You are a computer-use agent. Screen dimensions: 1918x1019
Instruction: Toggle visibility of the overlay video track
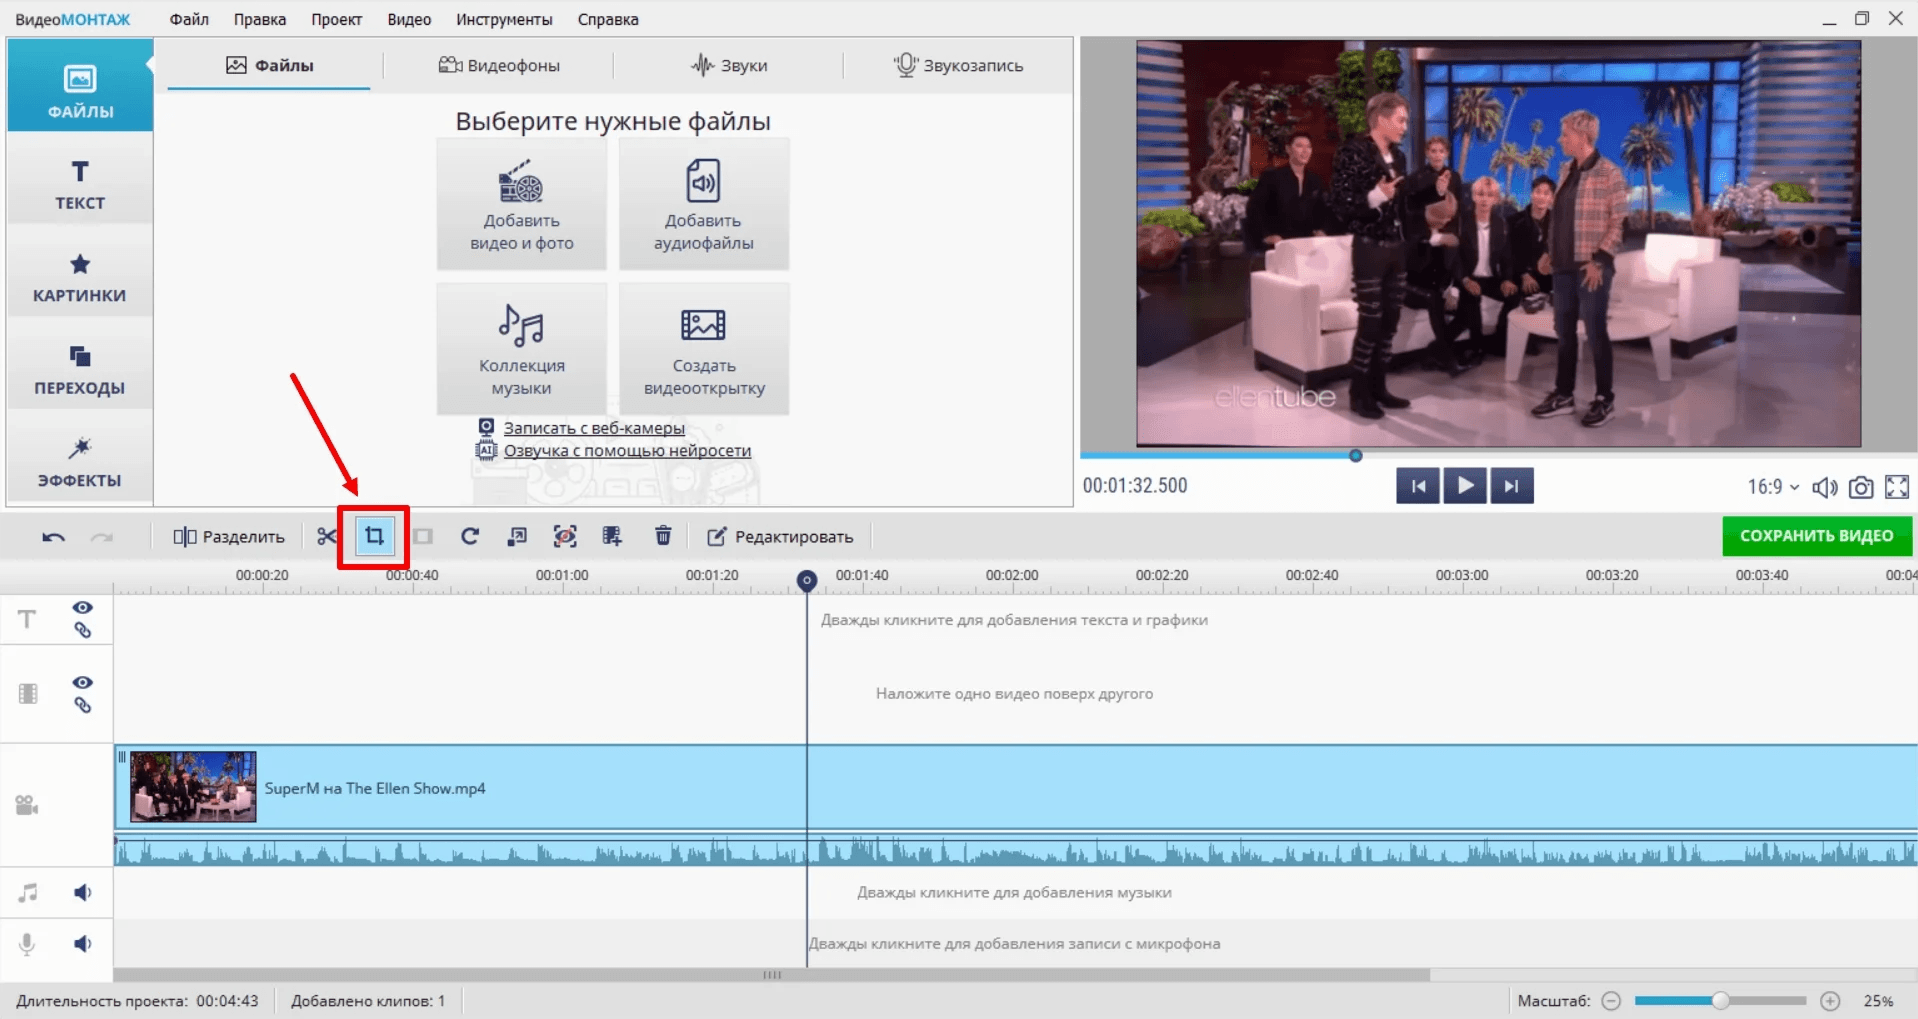82,682
